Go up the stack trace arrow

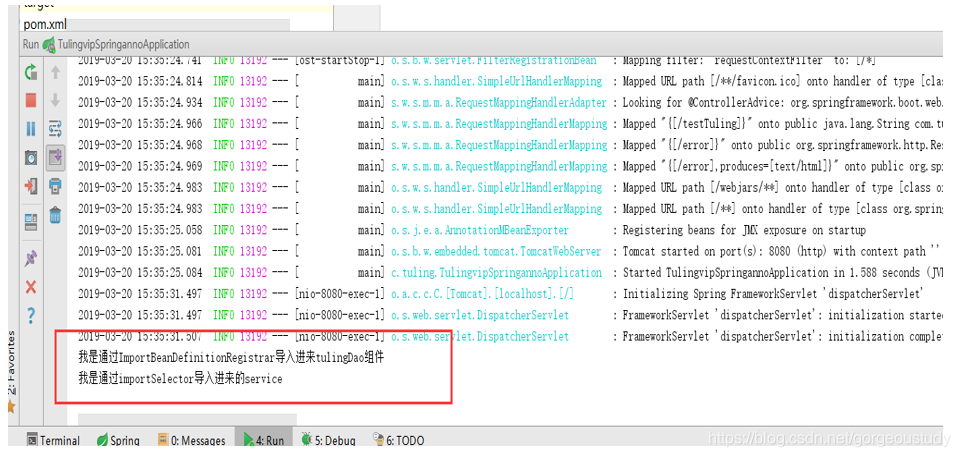coord(55,73)
